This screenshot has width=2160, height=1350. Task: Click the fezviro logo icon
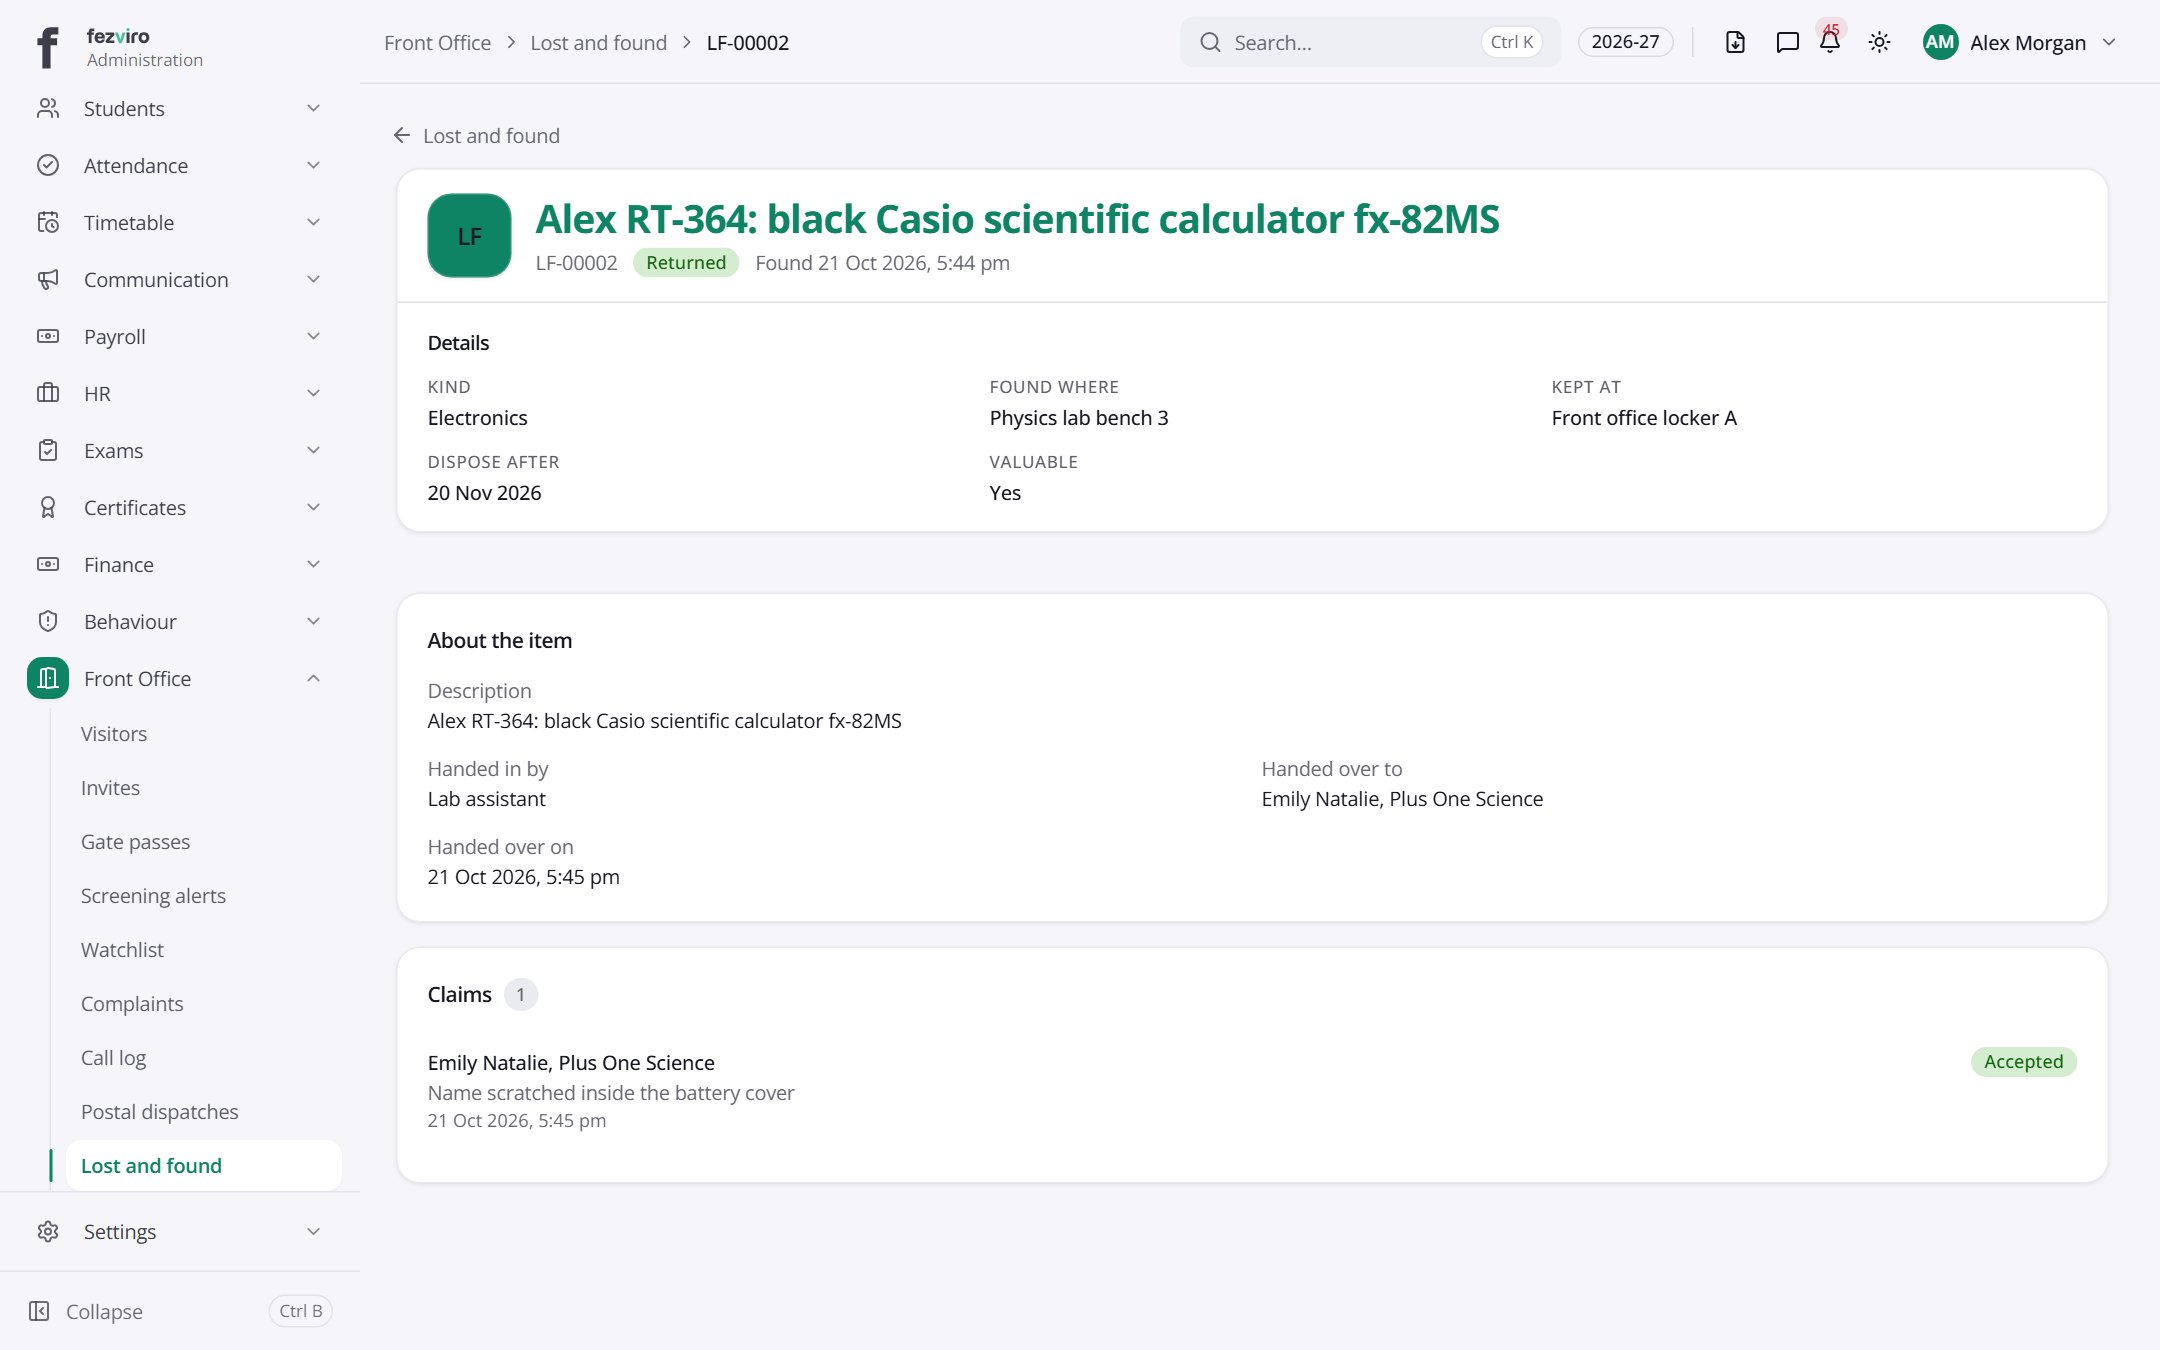[x=47, y=47]
